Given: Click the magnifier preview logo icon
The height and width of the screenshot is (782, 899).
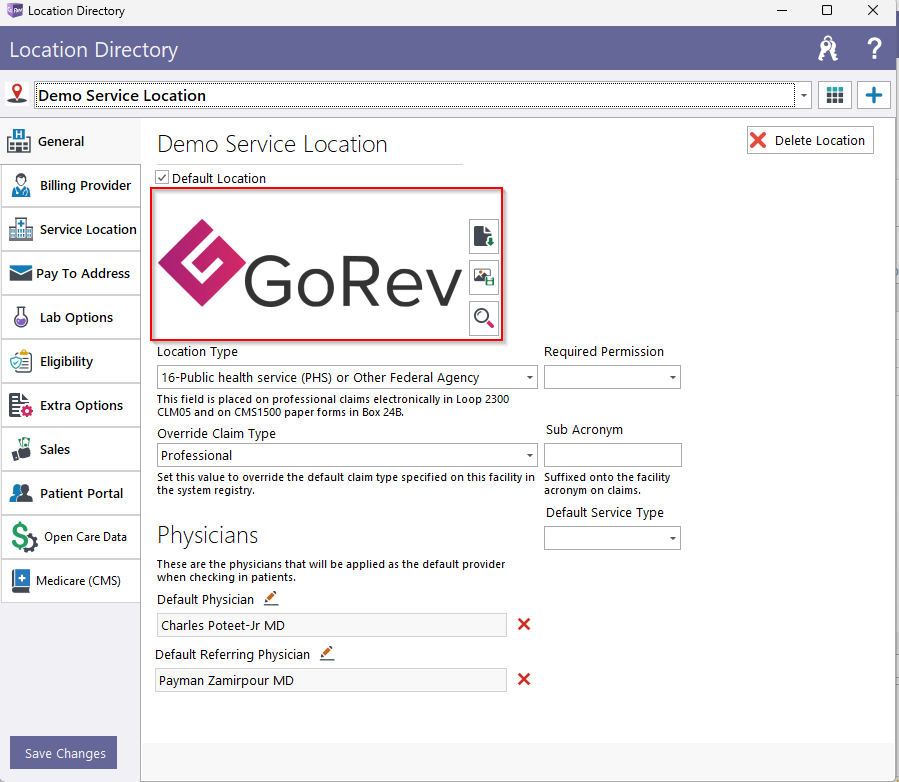Looking at the screenshot, I should click(x=483, y=318).
